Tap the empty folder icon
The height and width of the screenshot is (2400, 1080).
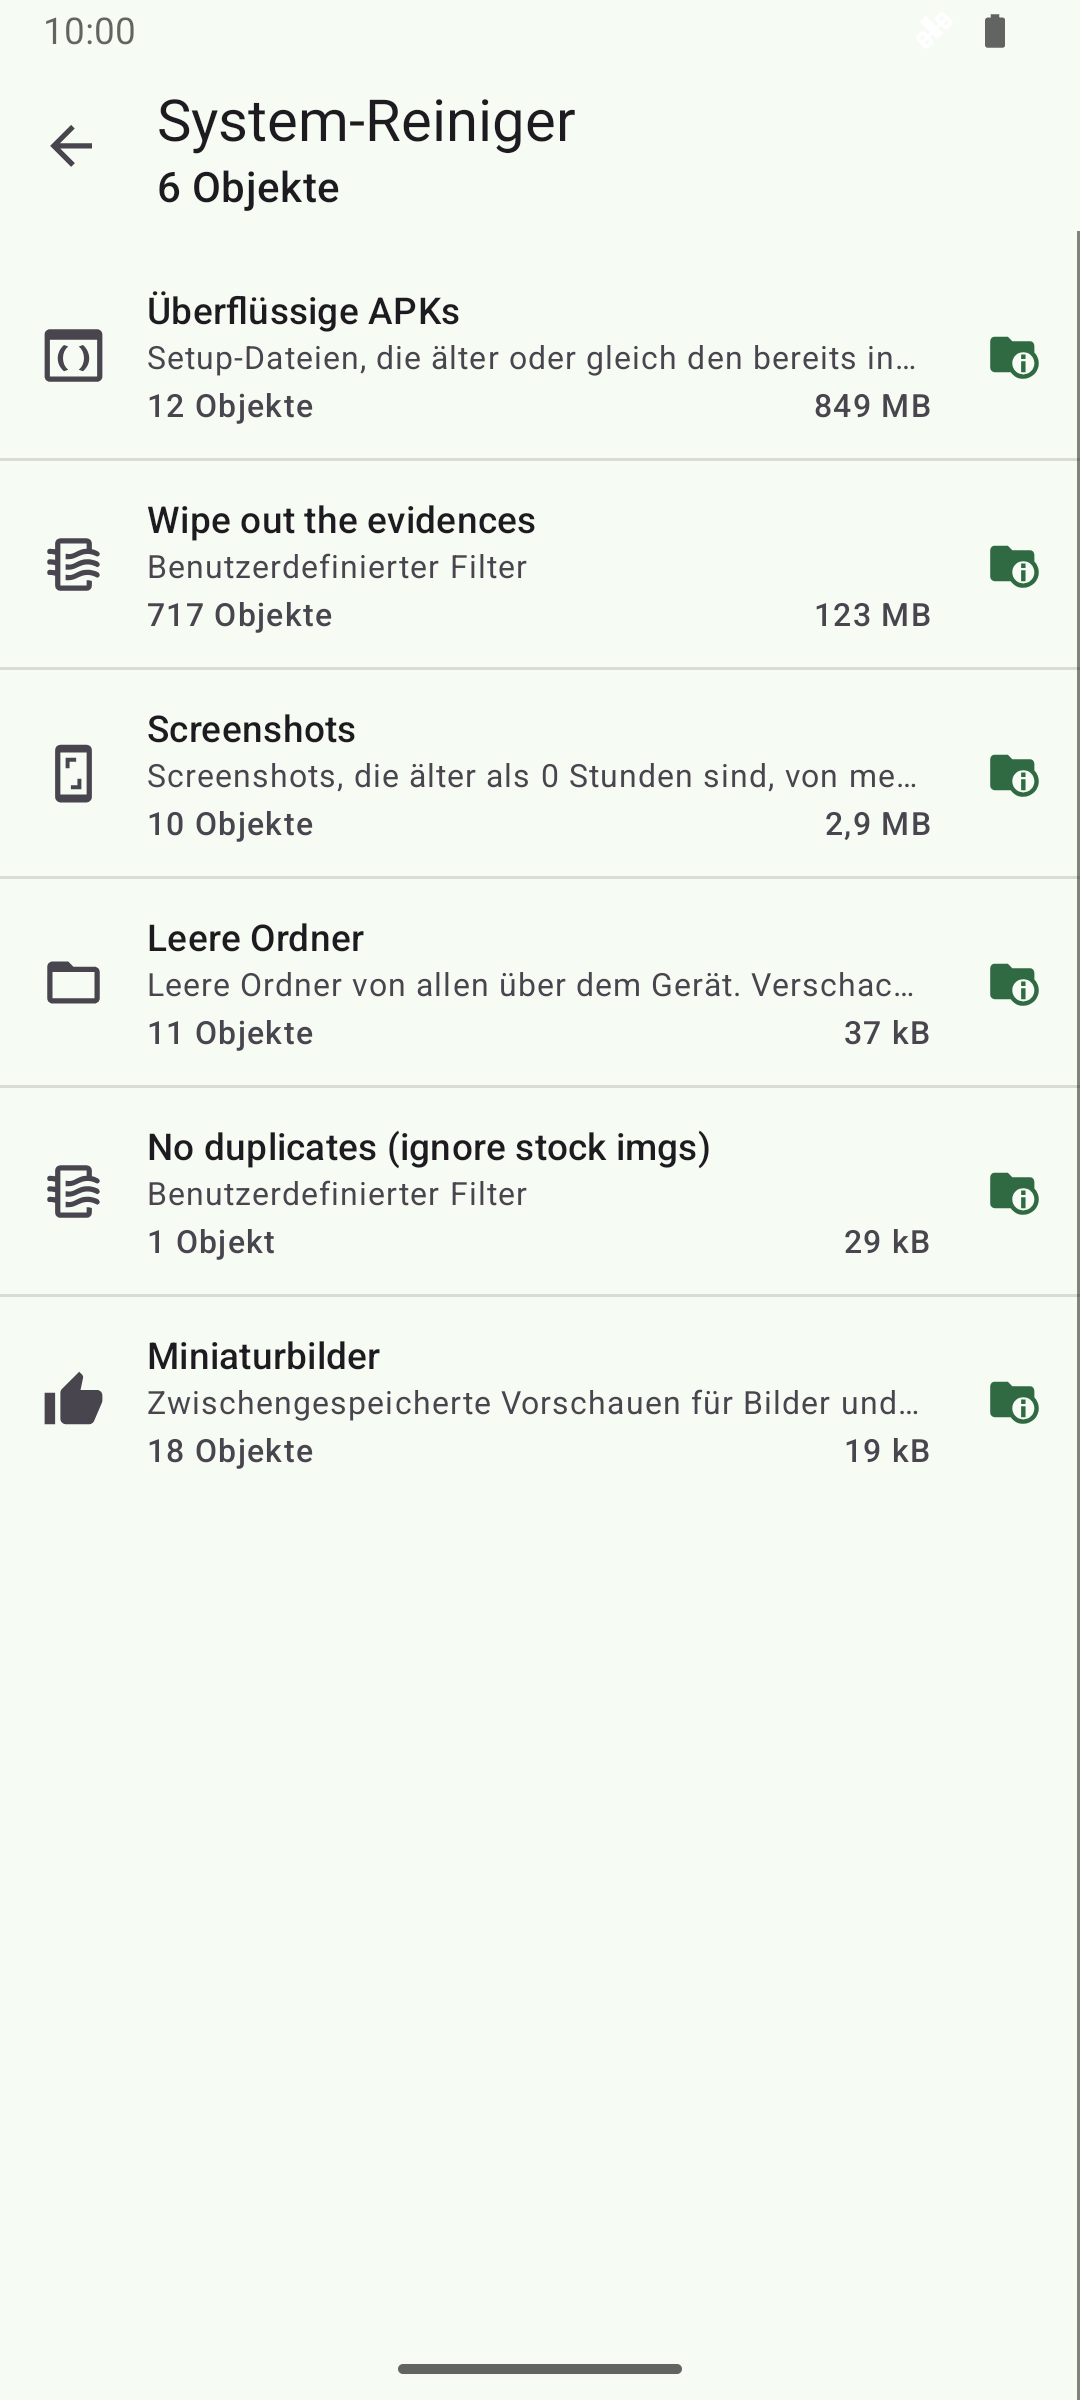[73, 983]
